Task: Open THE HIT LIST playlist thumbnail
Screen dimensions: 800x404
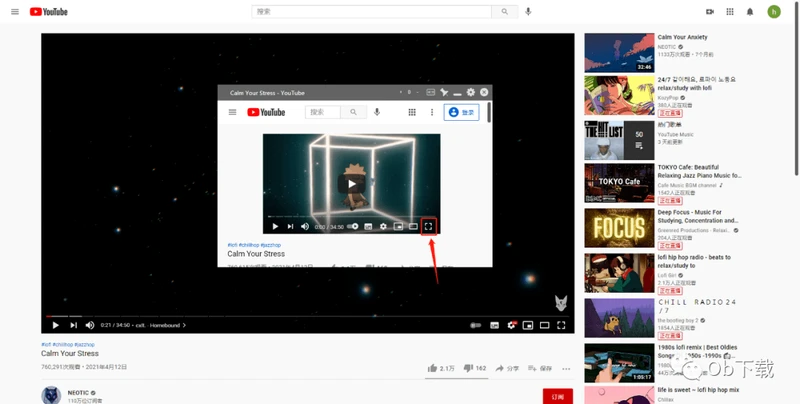Action: point(619,140)
